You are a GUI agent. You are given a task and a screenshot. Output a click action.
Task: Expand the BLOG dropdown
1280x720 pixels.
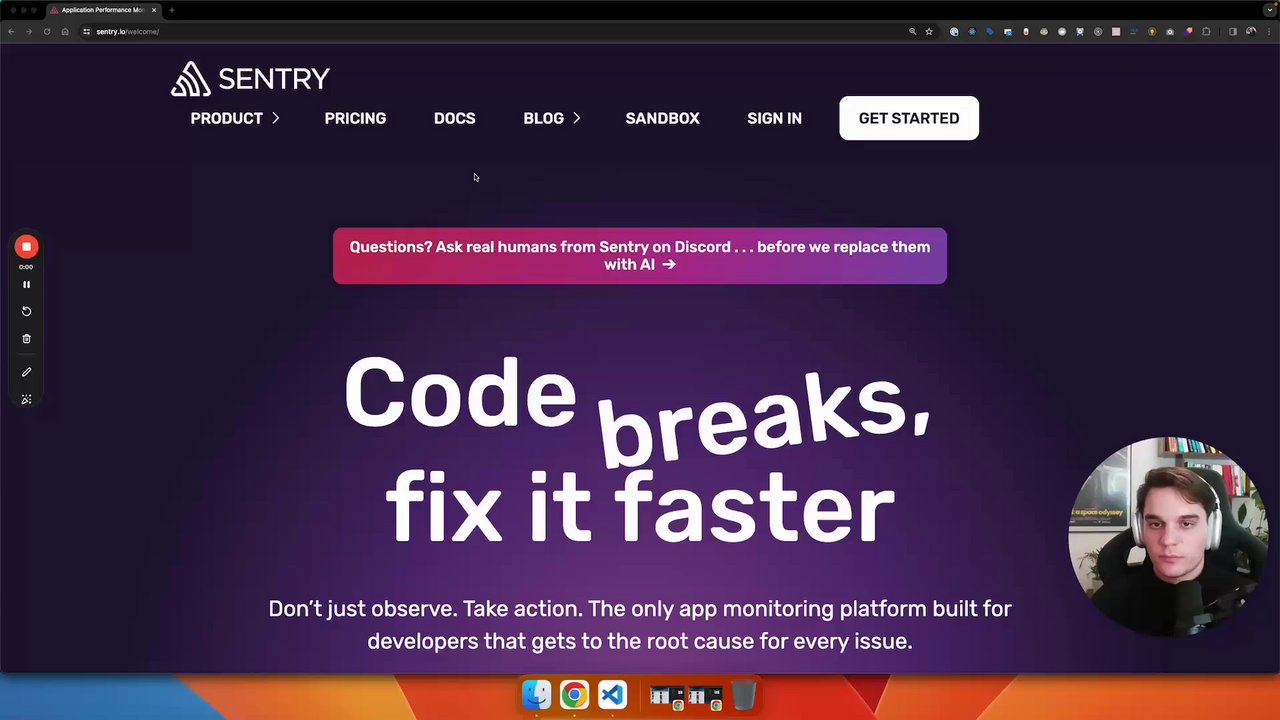(x=552, y=118)
